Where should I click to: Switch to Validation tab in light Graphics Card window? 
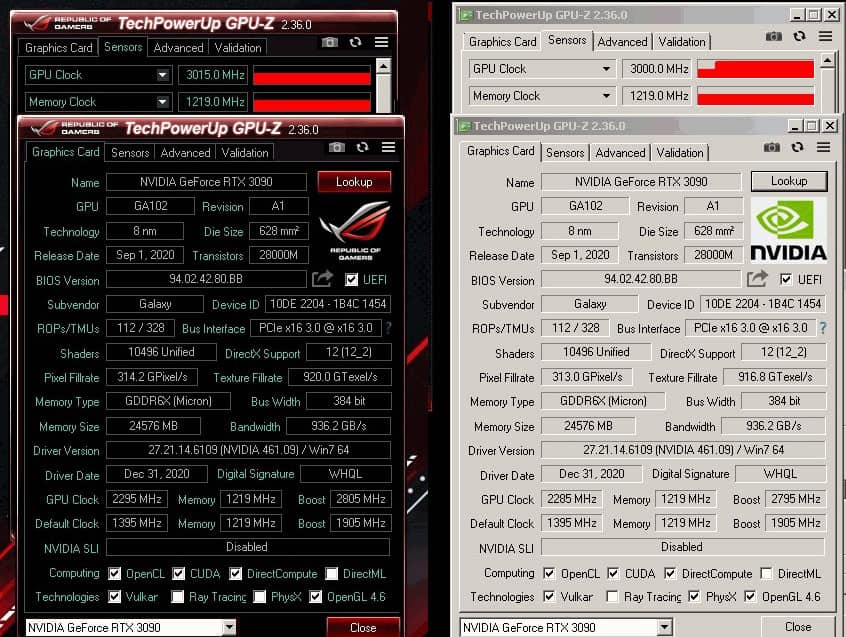[680, 153]
